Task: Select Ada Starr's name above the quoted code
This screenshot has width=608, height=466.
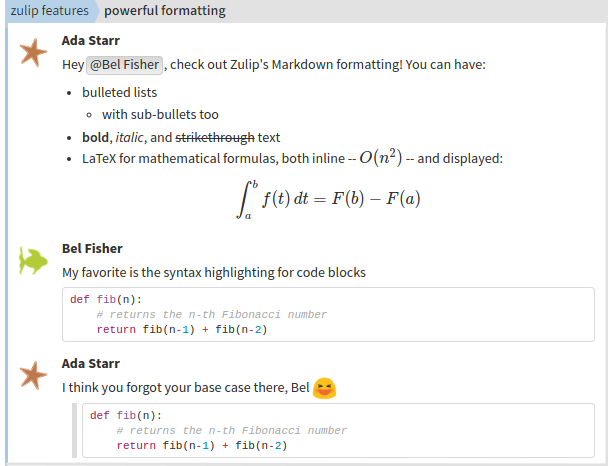Action: point(91,363)
